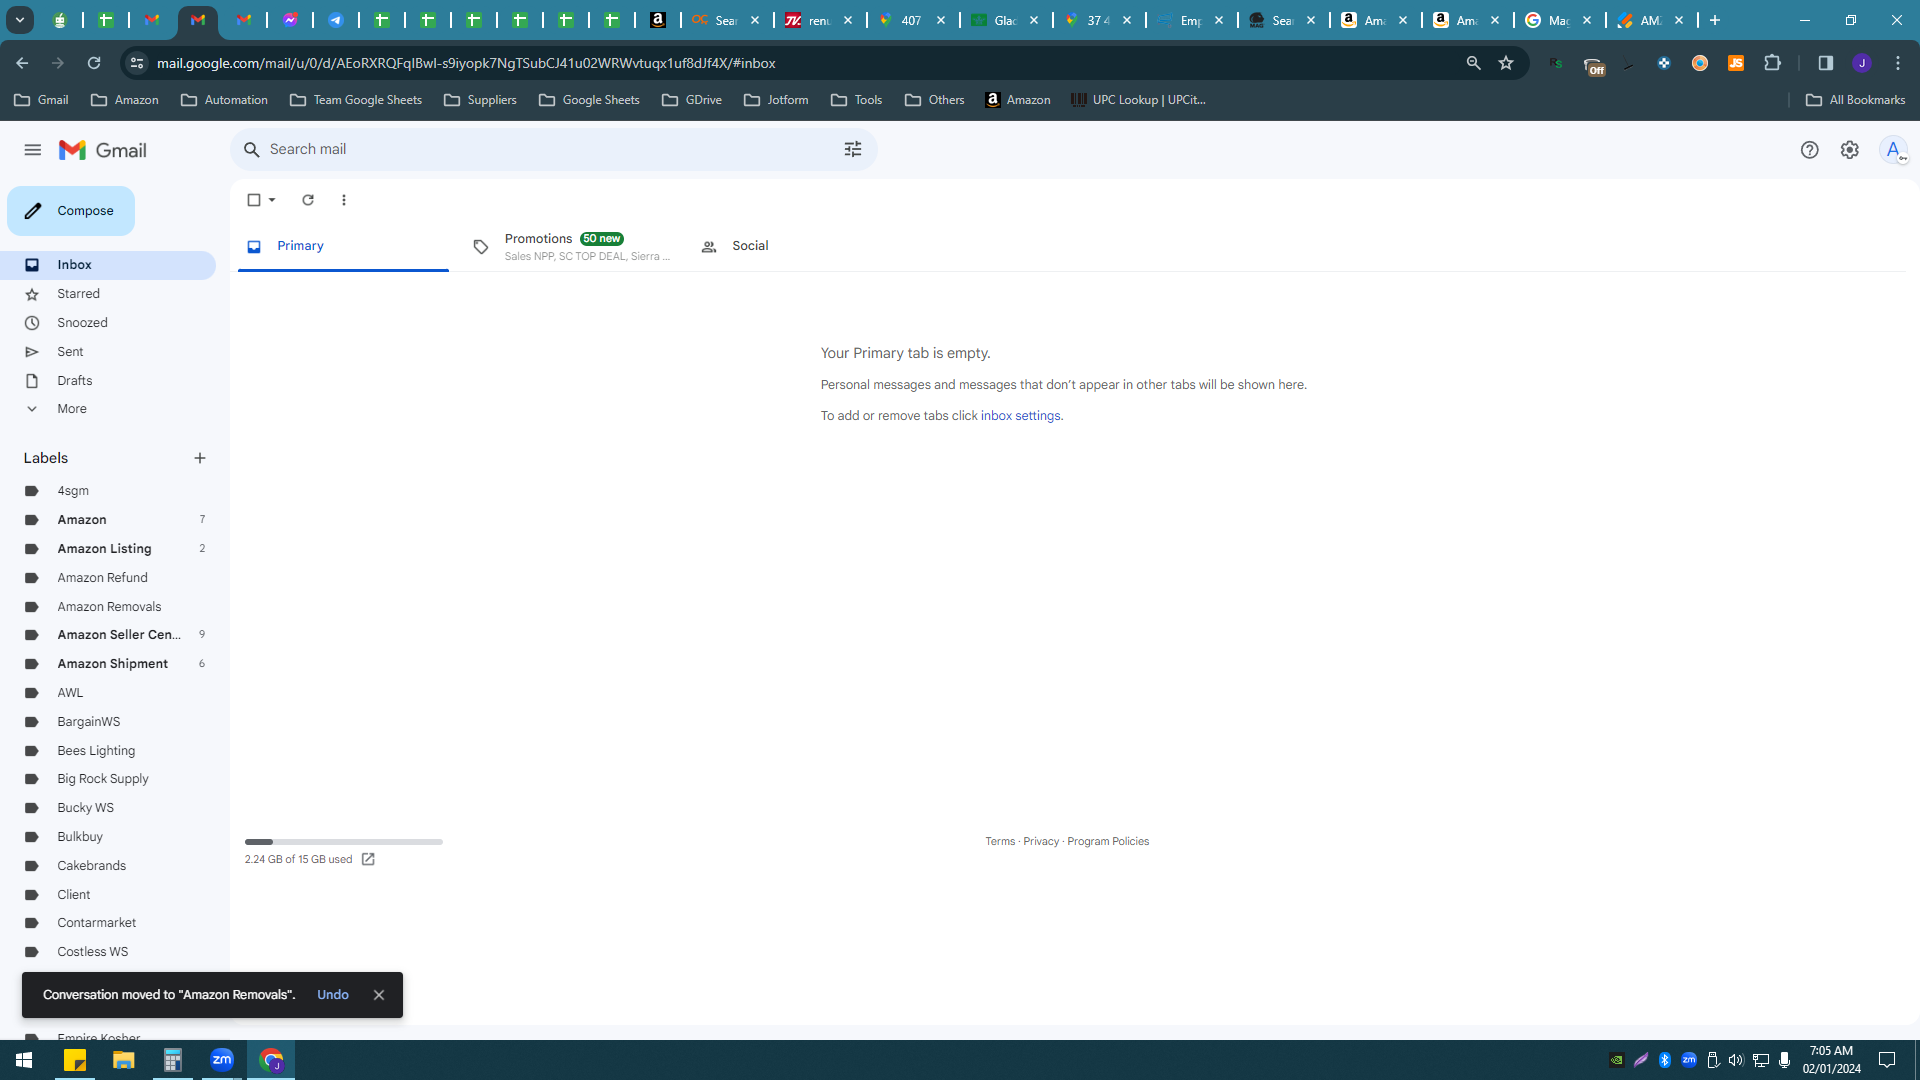Switch to the Promotions tab
The image size is (1920, 1080).
click(572, 246)
